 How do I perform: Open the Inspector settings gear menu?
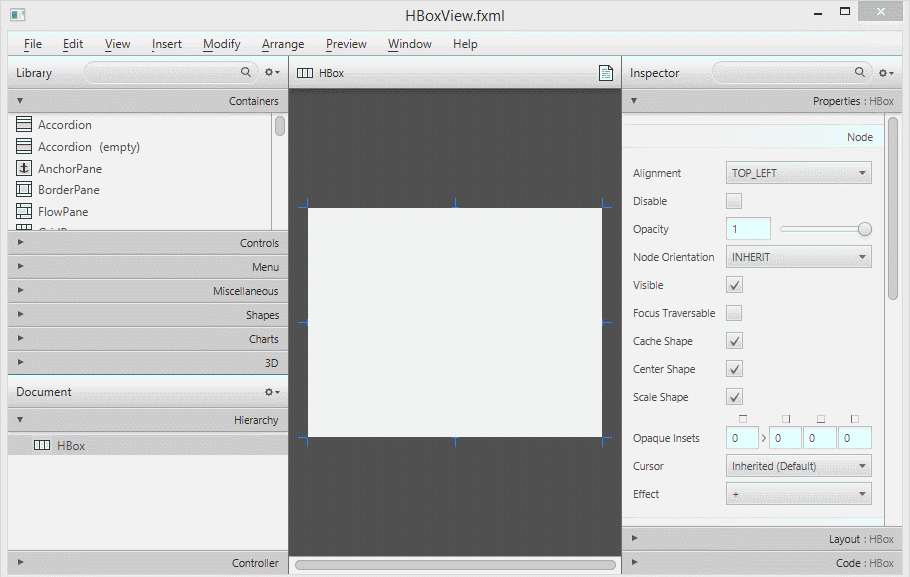[886, 73]
